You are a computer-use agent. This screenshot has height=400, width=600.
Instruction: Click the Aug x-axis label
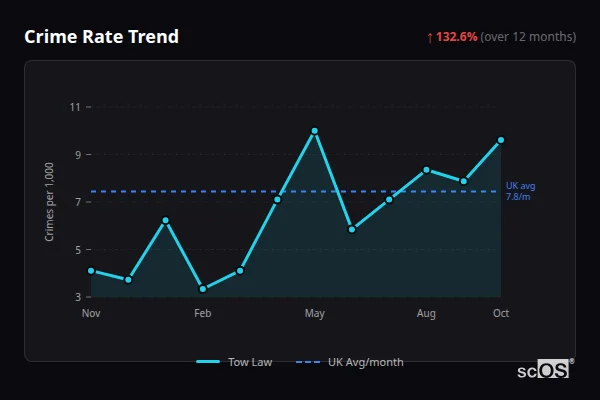click(x=426, y=313)
